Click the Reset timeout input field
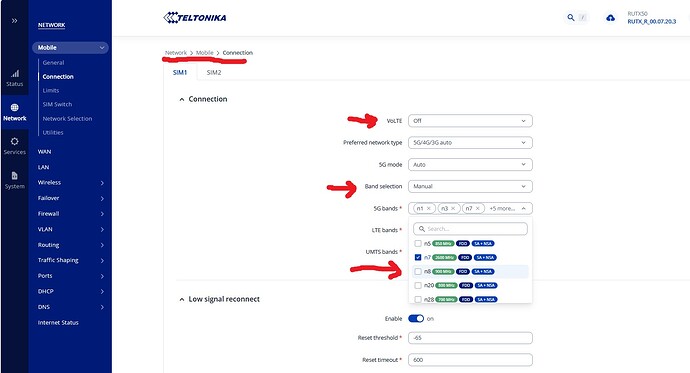The height and width of the screenshot is (373, 690). (470, 360)
